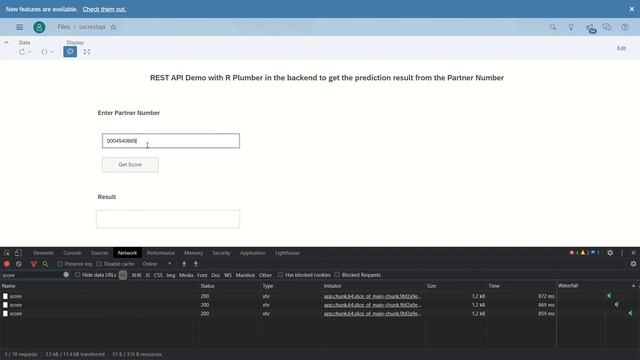This screenshot has width=640, height=360.
Task: Click the comment mode display icon
Action: pos(70,52)
